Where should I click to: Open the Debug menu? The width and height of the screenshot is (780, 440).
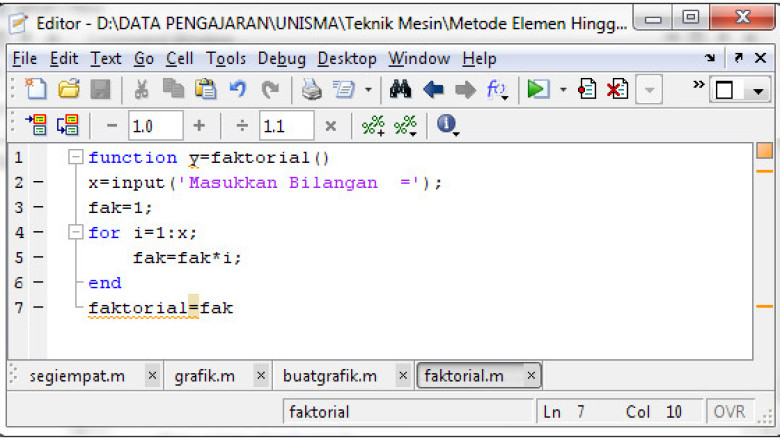[282, 59]
